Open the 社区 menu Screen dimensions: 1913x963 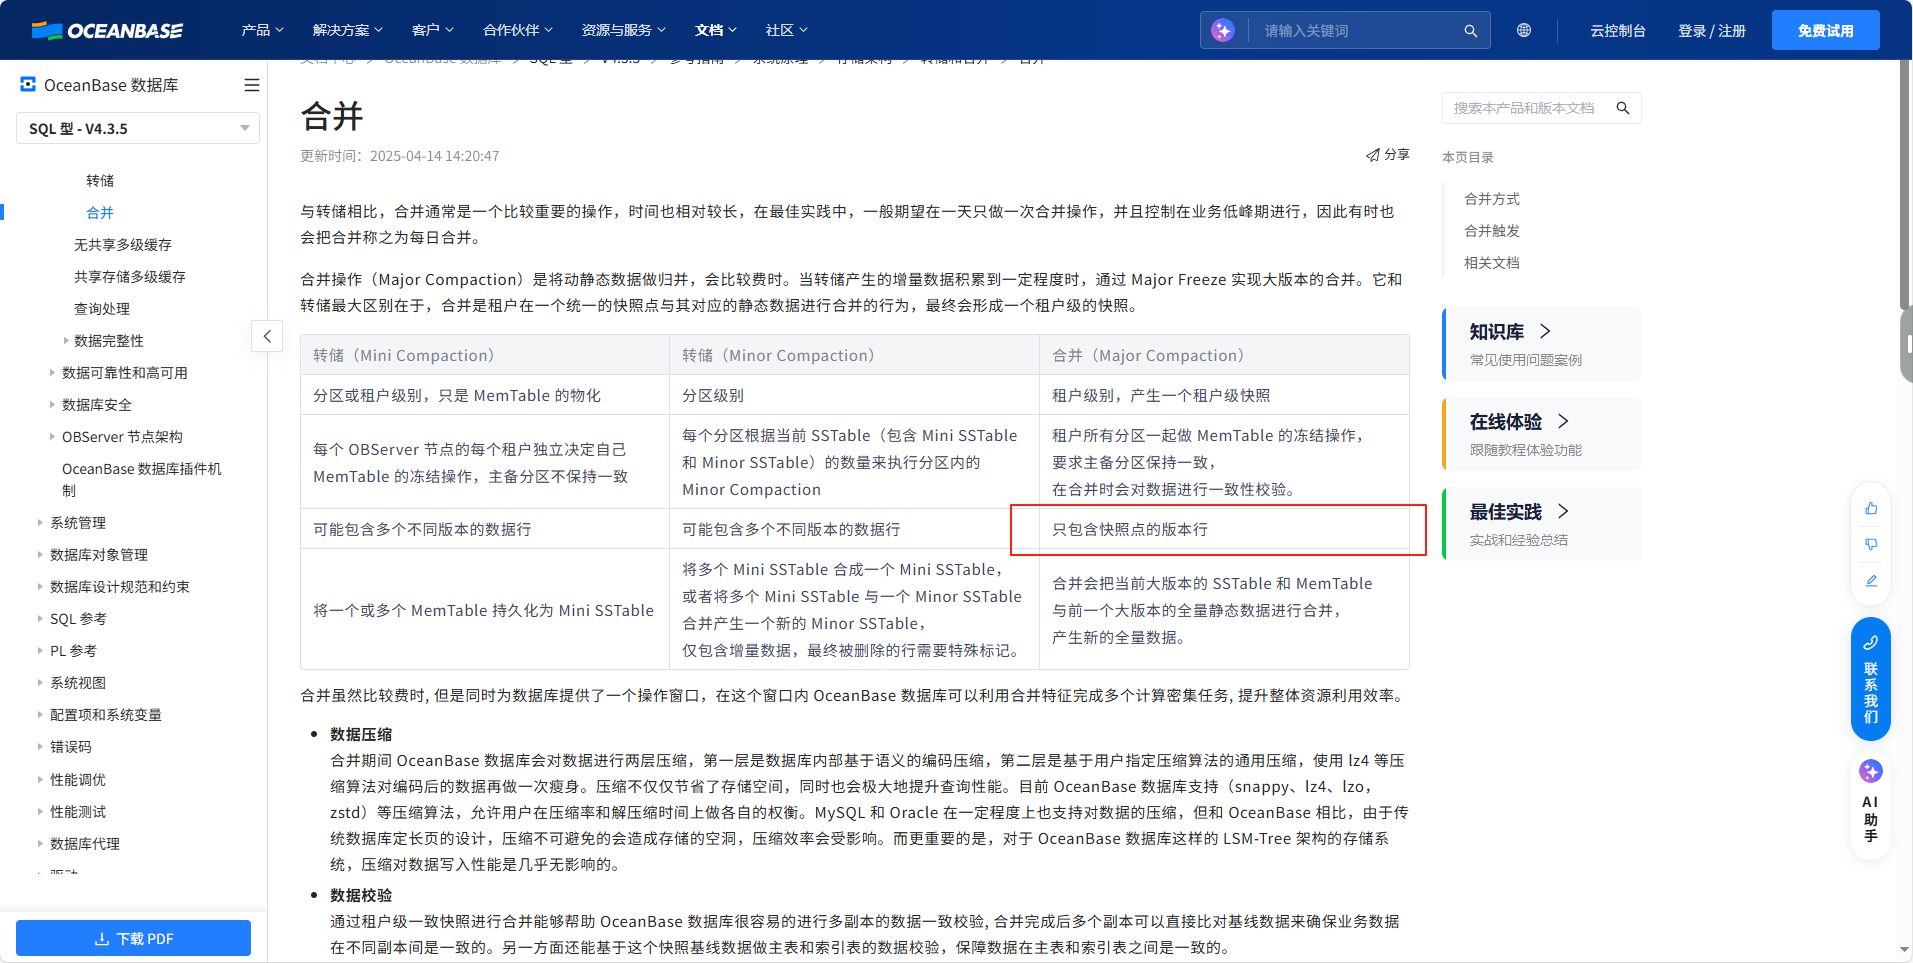click(x=786, y=30)
